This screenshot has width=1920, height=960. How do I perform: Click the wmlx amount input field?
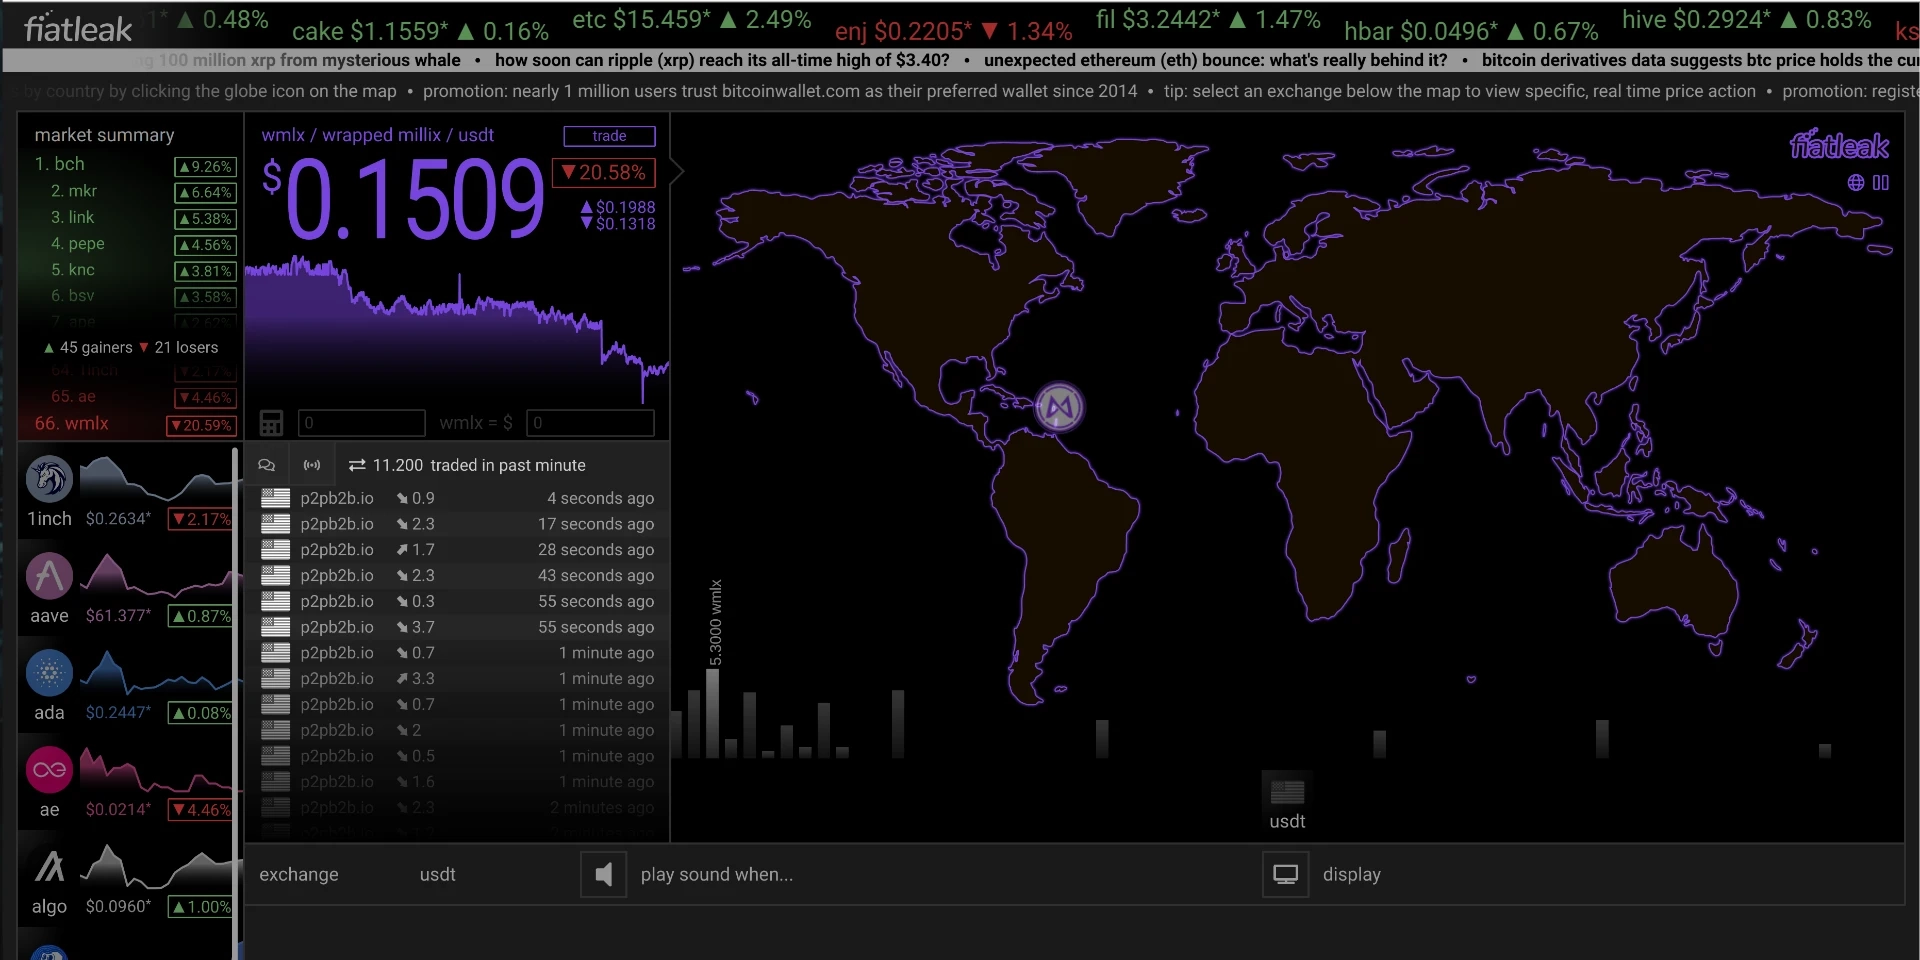(x=362, y=423)
